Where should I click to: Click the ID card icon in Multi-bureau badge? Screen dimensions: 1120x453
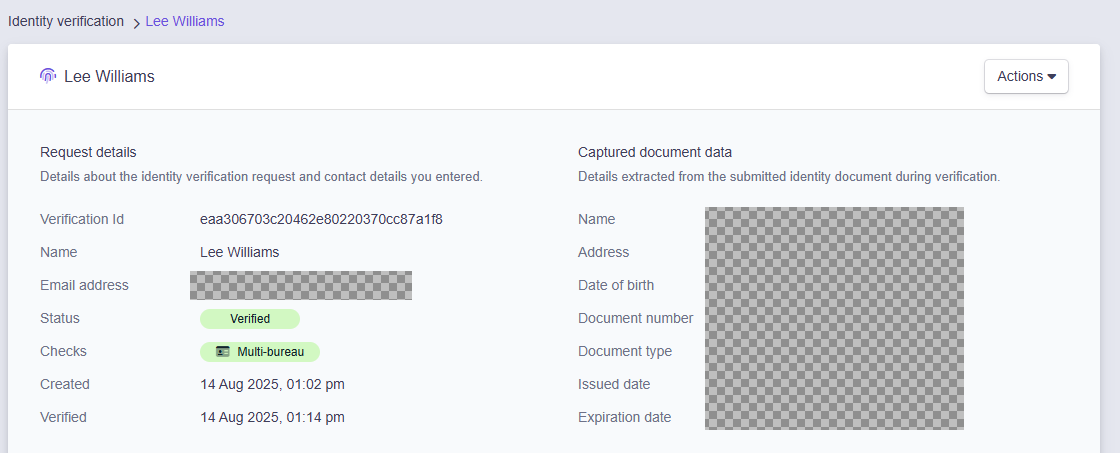[223, 352]
